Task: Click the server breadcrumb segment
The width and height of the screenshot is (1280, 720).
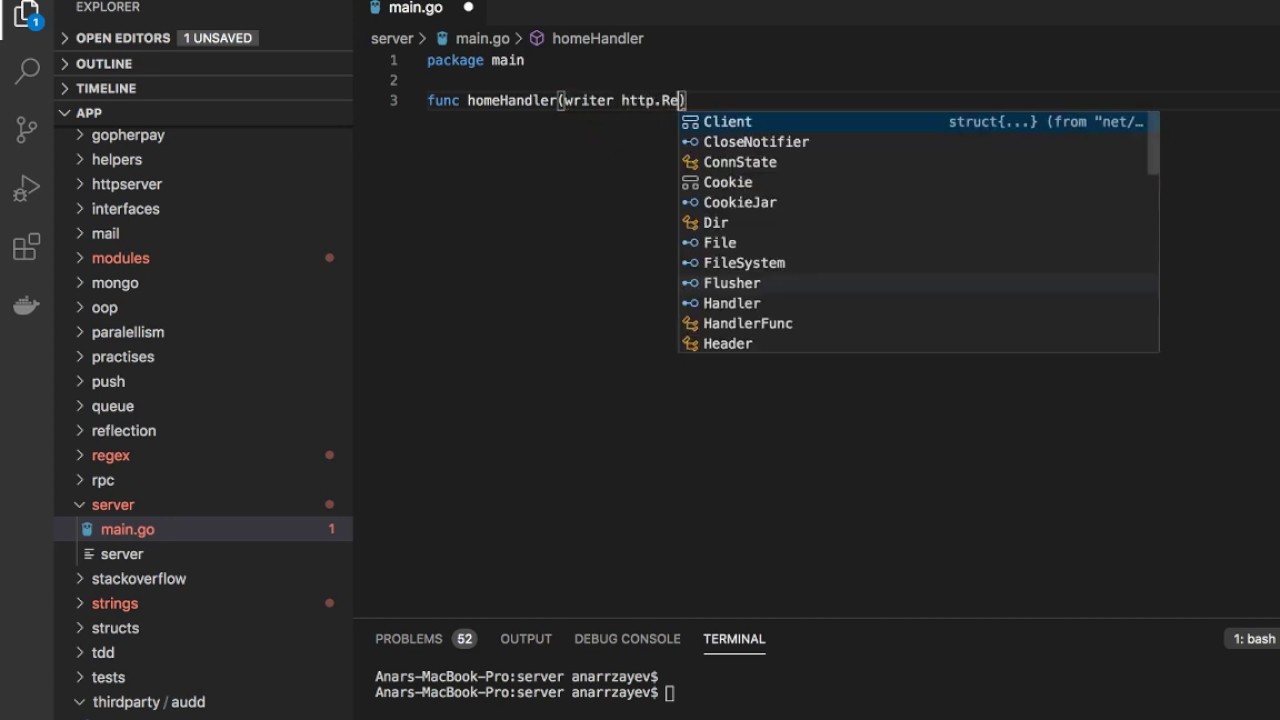Action: pos(392,38)
